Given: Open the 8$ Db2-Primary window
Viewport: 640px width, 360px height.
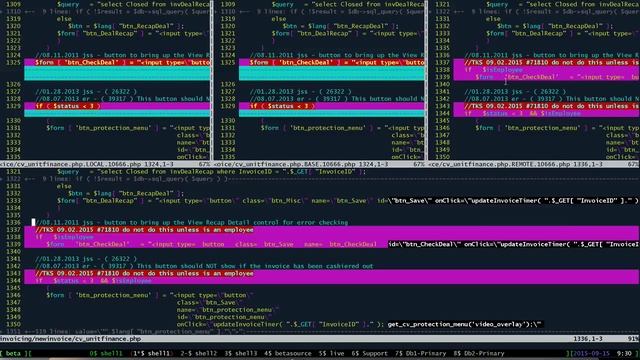Looking at the screenshot, I should pyautogui.click(x=479, y=353).
